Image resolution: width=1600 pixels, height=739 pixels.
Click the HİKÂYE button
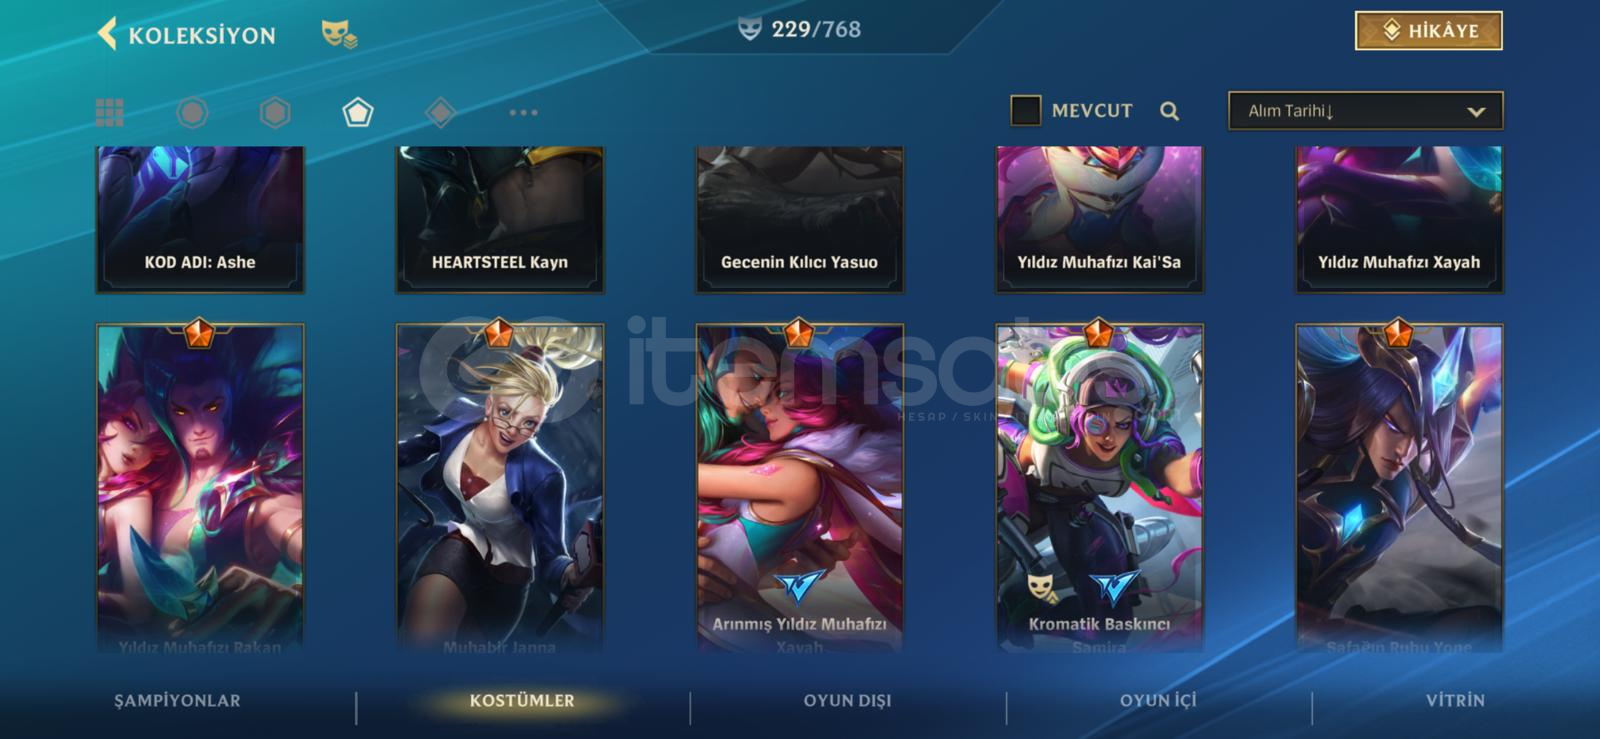pyautogui.click(x=1429, y=31)
